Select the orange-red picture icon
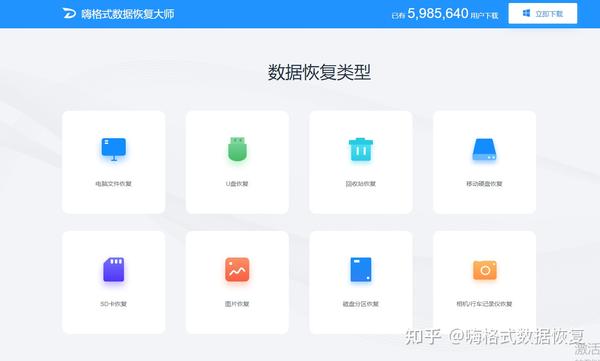The height and width of the screenshot is (361, 600). pos(237,269)
